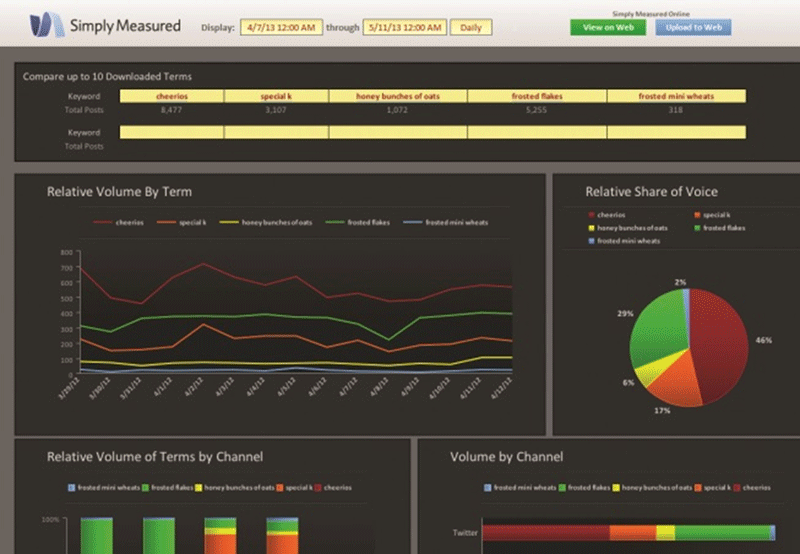This screenshot has width=800, height=554.
Task: Click honey bunches of oats legend line in Volume By Term
Action: point(229,222)
